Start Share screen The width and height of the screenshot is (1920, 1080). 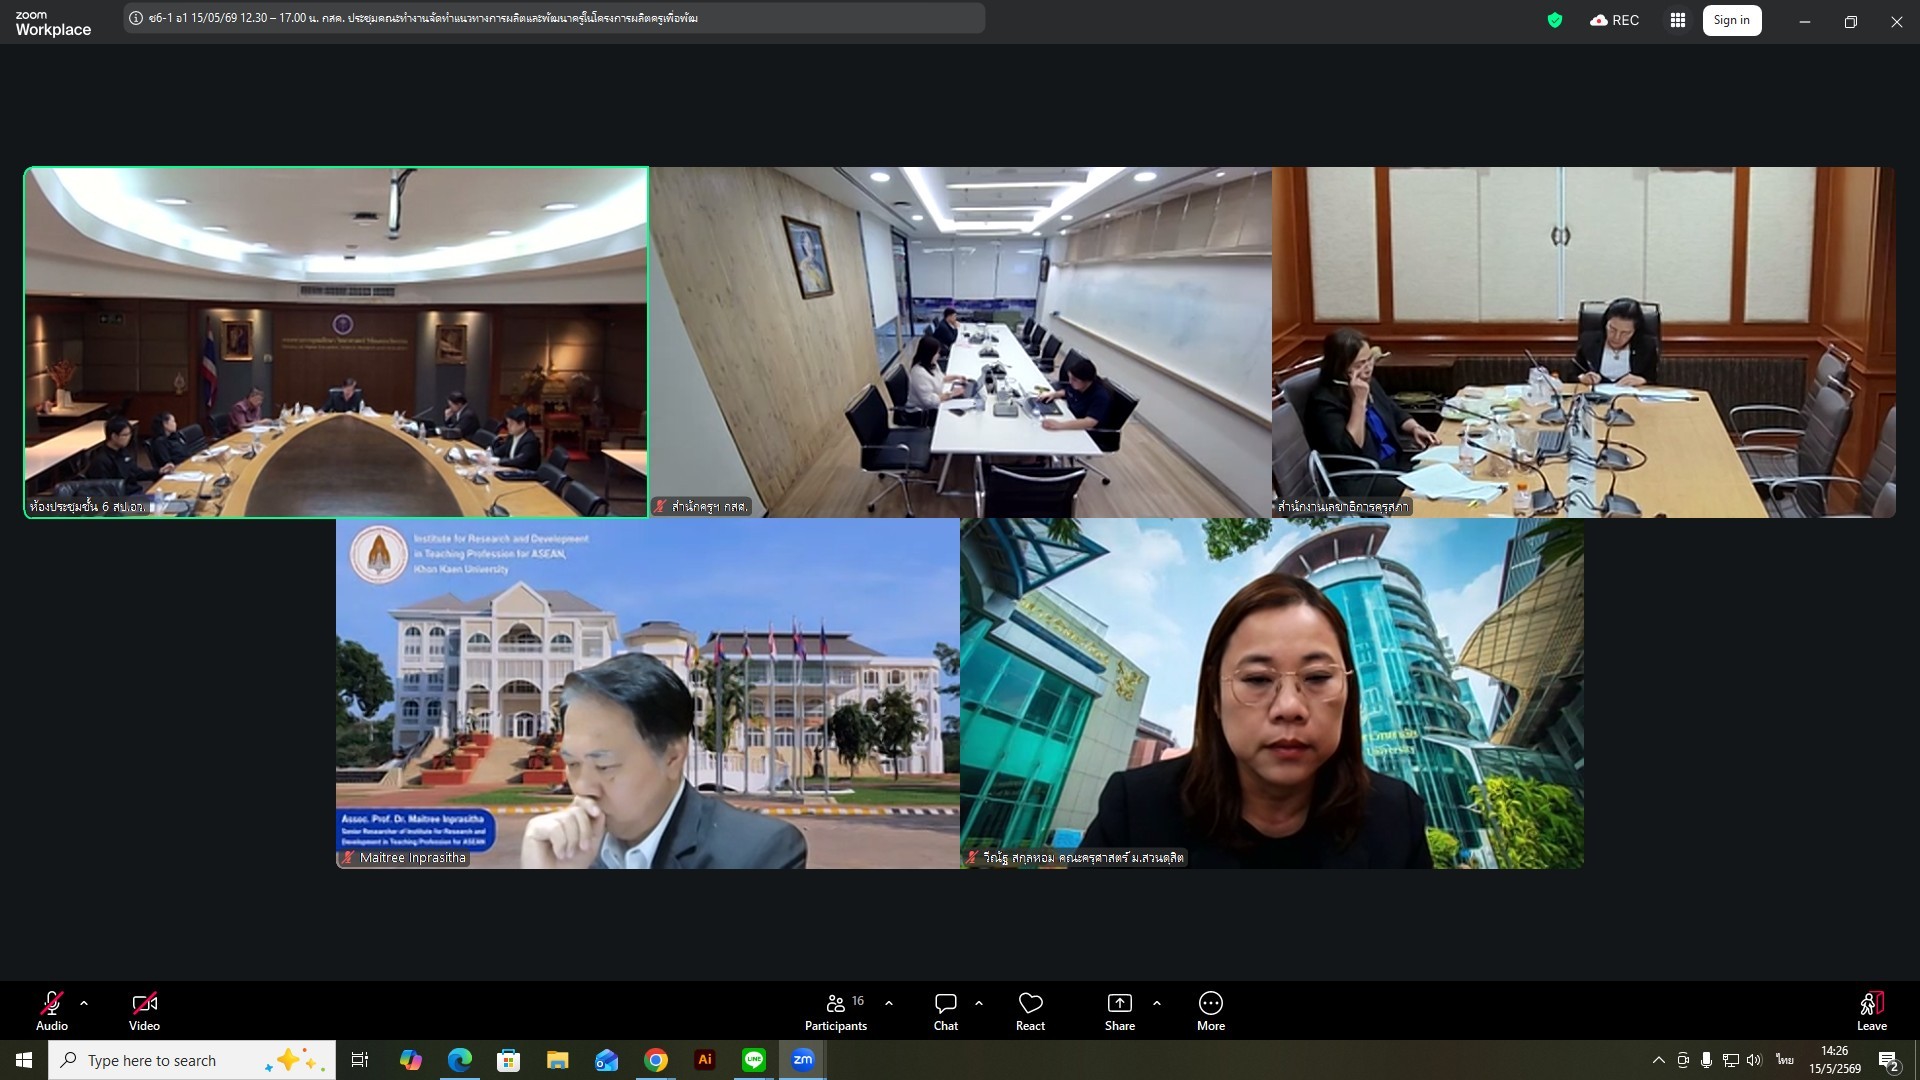1120,1010
